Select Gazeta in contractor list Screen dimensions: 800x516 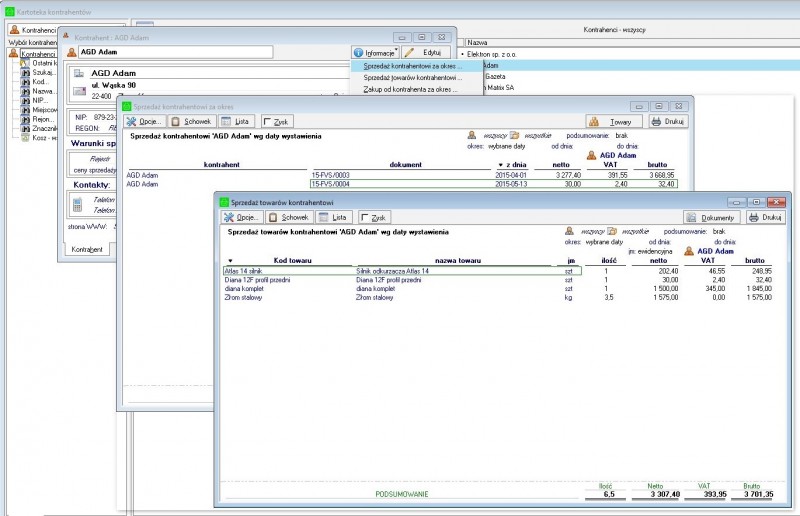(495, 76)
